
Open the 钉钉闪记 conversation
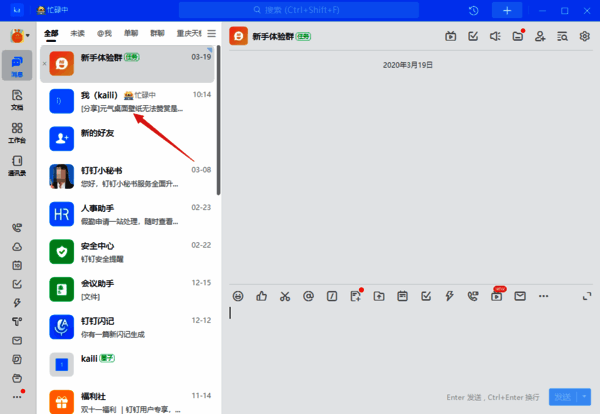127,327
